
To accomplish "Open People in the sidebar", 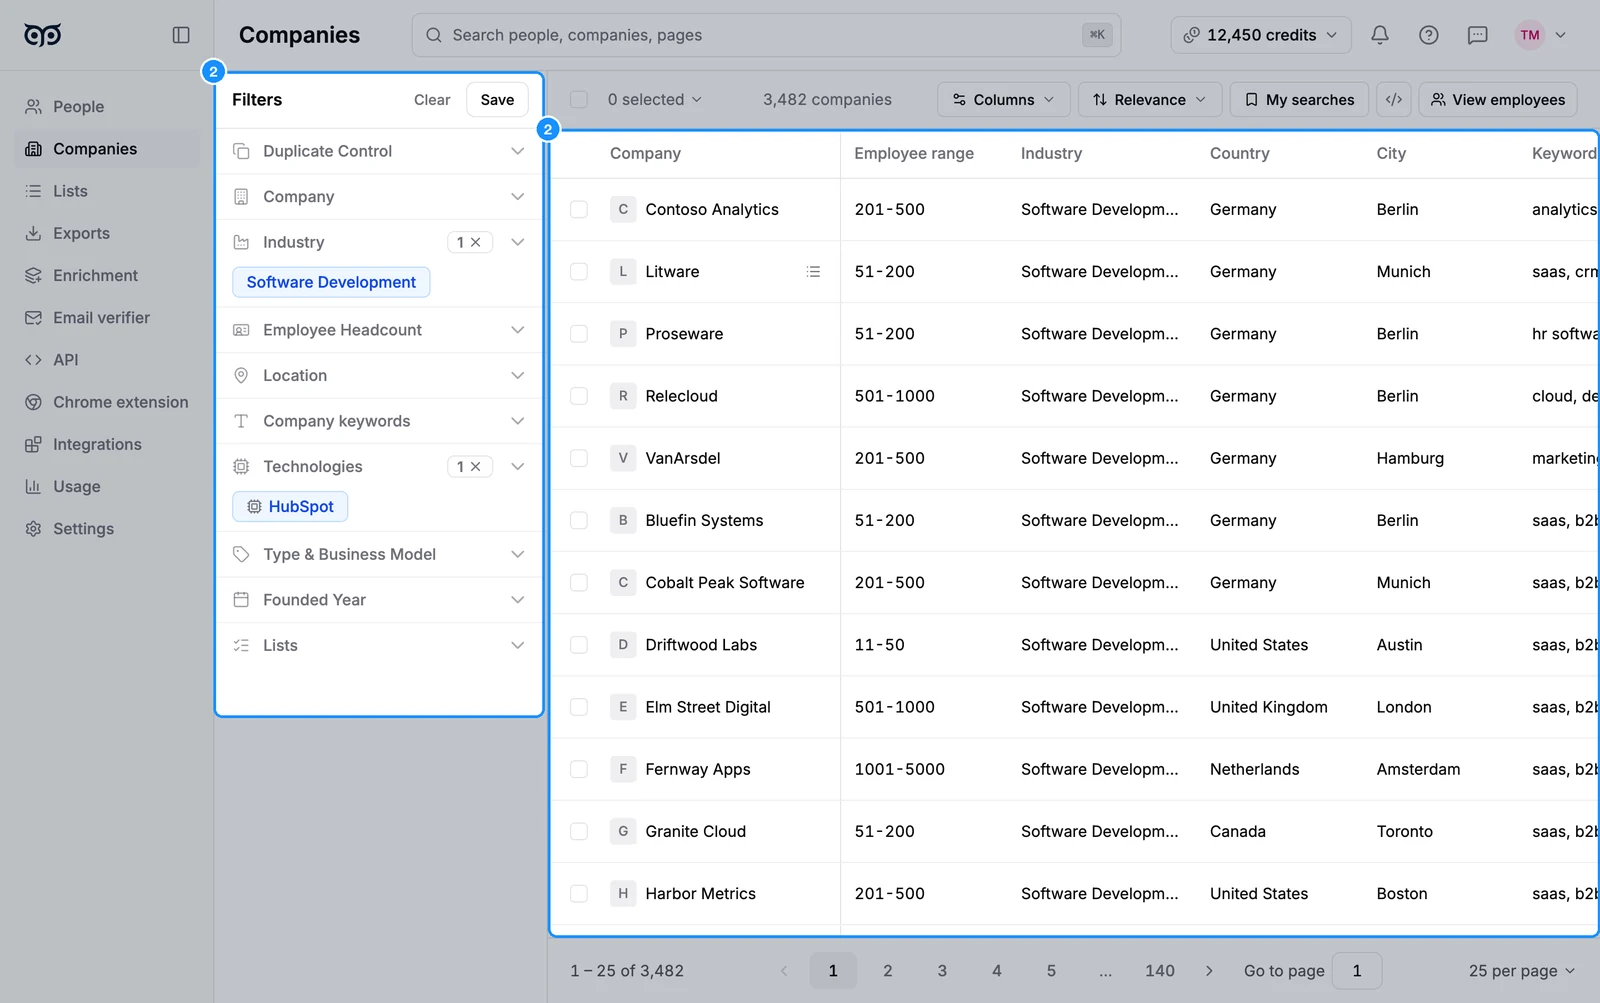I will pos(107,107).
